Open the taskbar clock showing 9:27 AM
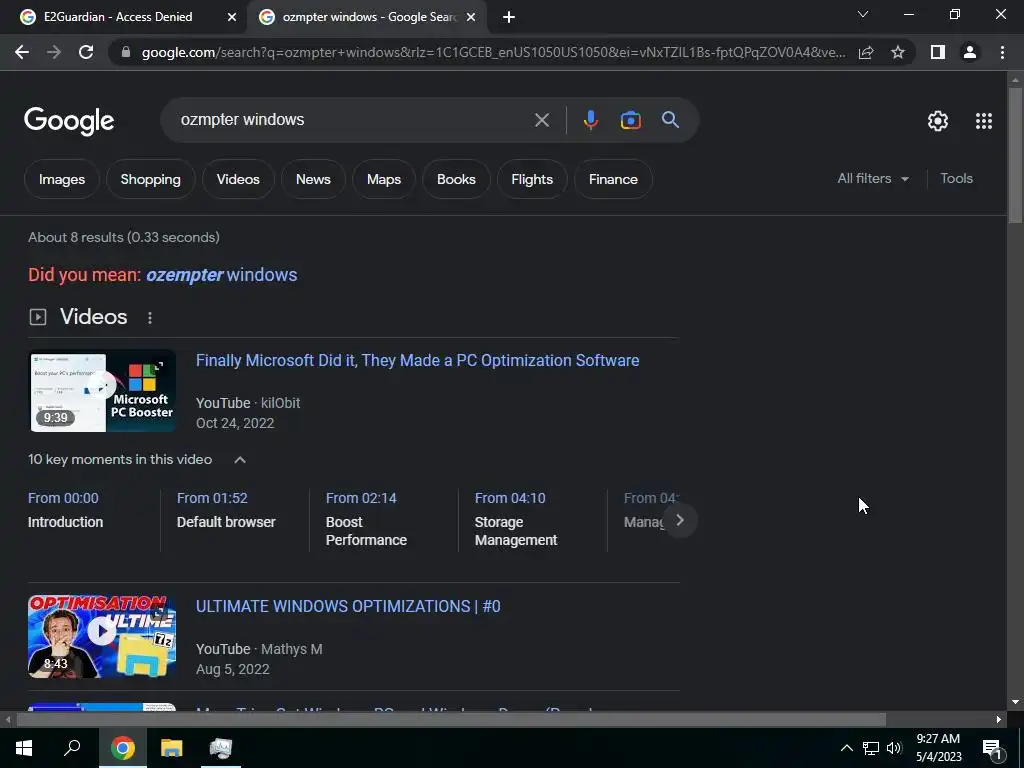1024x768 pixels. coord(938,748)
